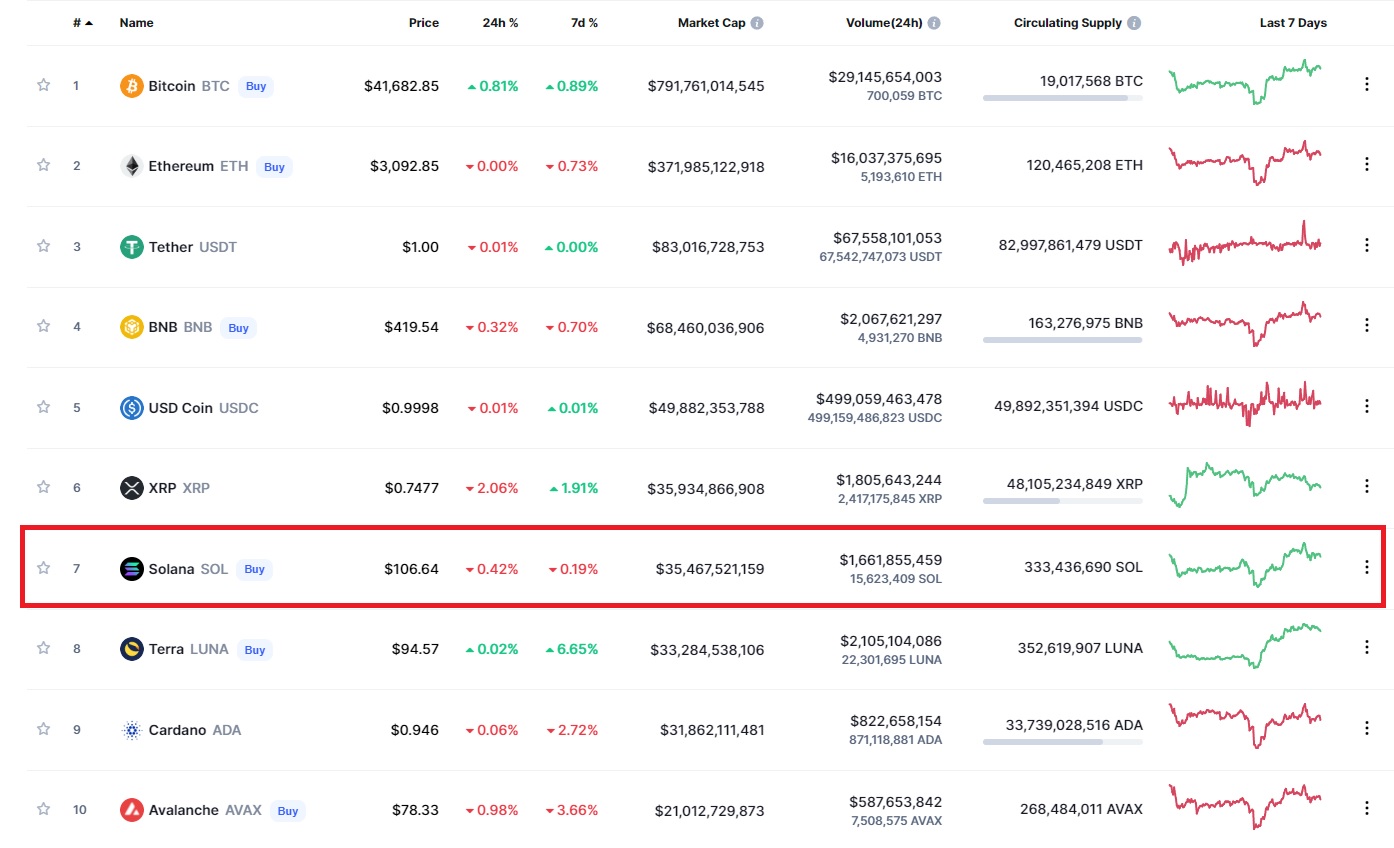Image resolution: width=1394 pixels, height=848 pixels.
Task: Click Ethereum volume $16,037,375,695
Action: point(886,158)
